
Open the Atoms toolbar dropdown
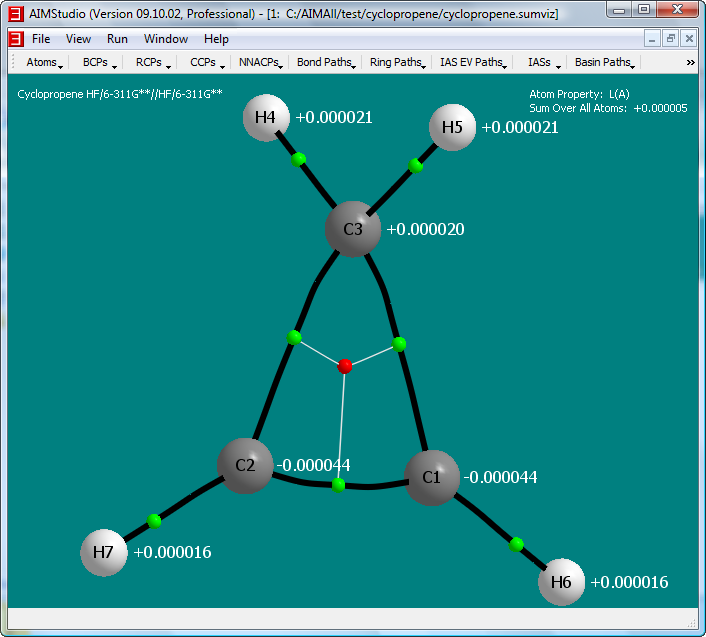pyautogui.click(x=44, y=62)
